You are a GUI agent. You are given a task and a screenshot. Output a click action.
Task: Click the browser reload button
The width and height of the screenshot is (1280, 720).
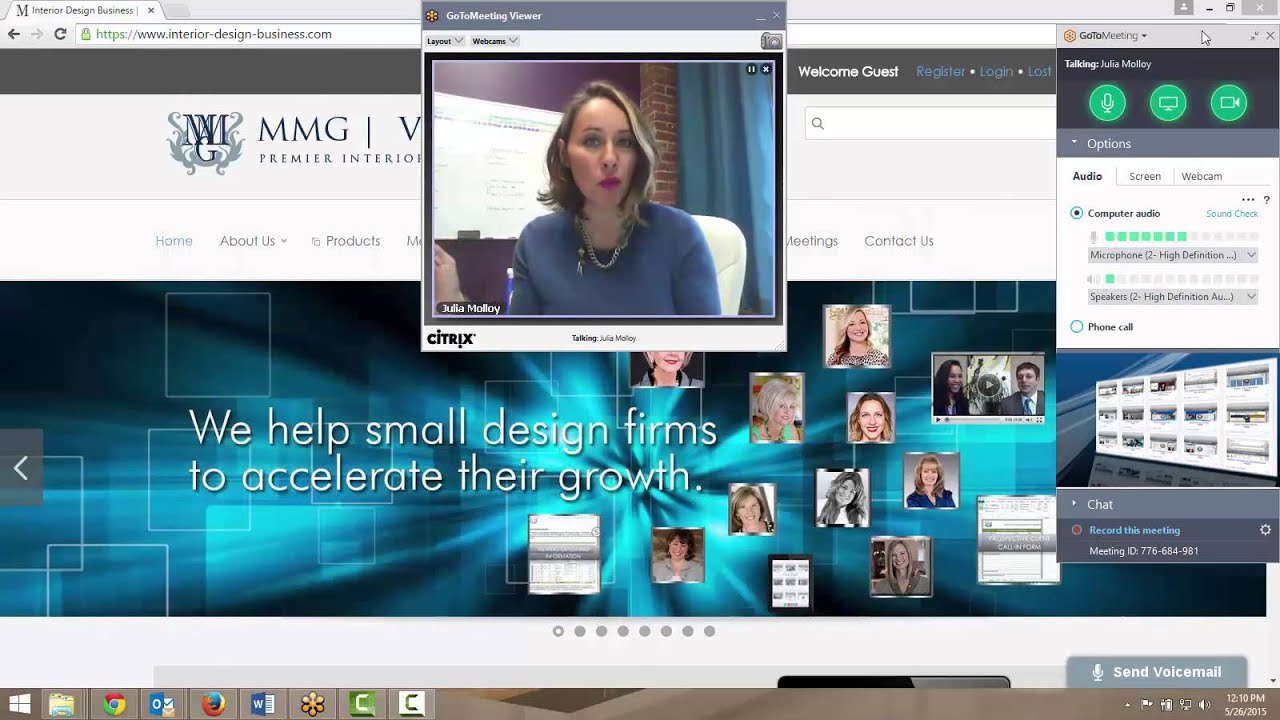[60, 34]
